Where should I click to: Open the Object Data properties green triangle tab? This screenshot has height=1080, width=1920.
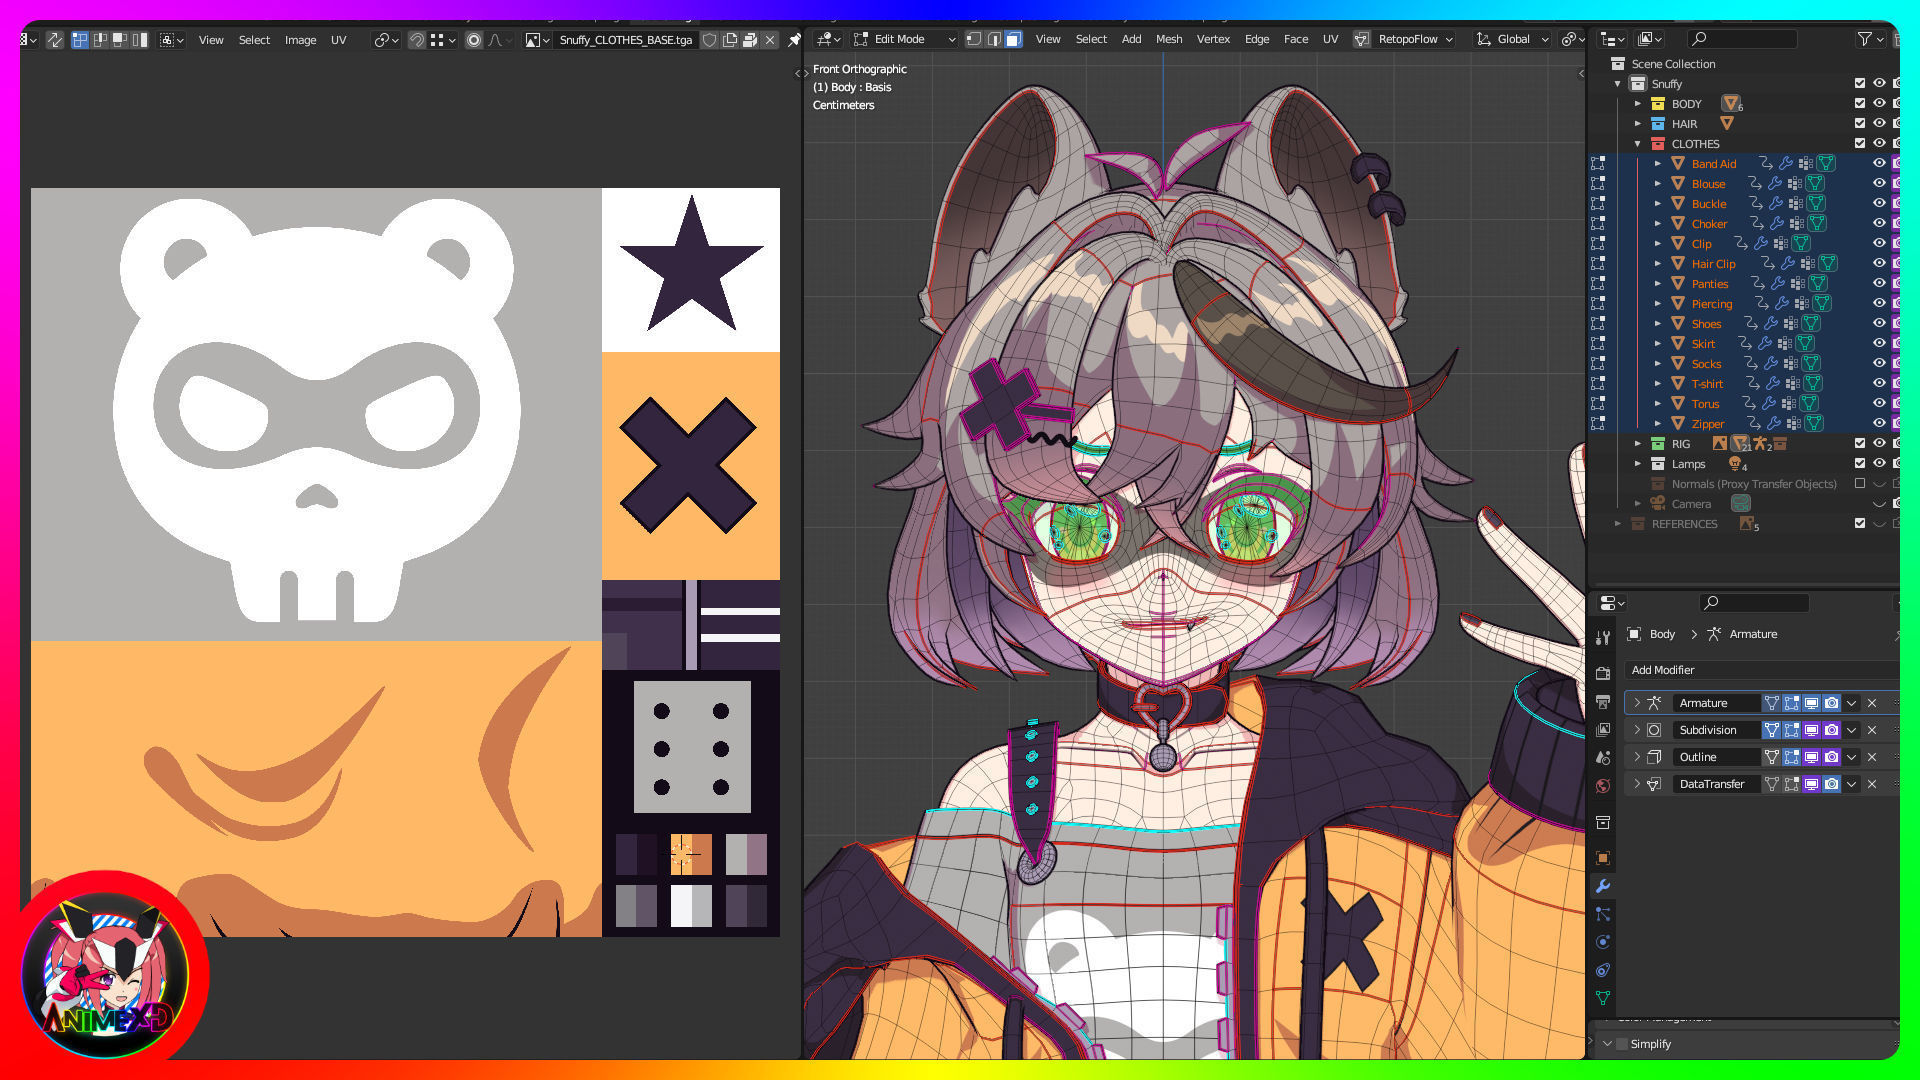pos(1603,998)
